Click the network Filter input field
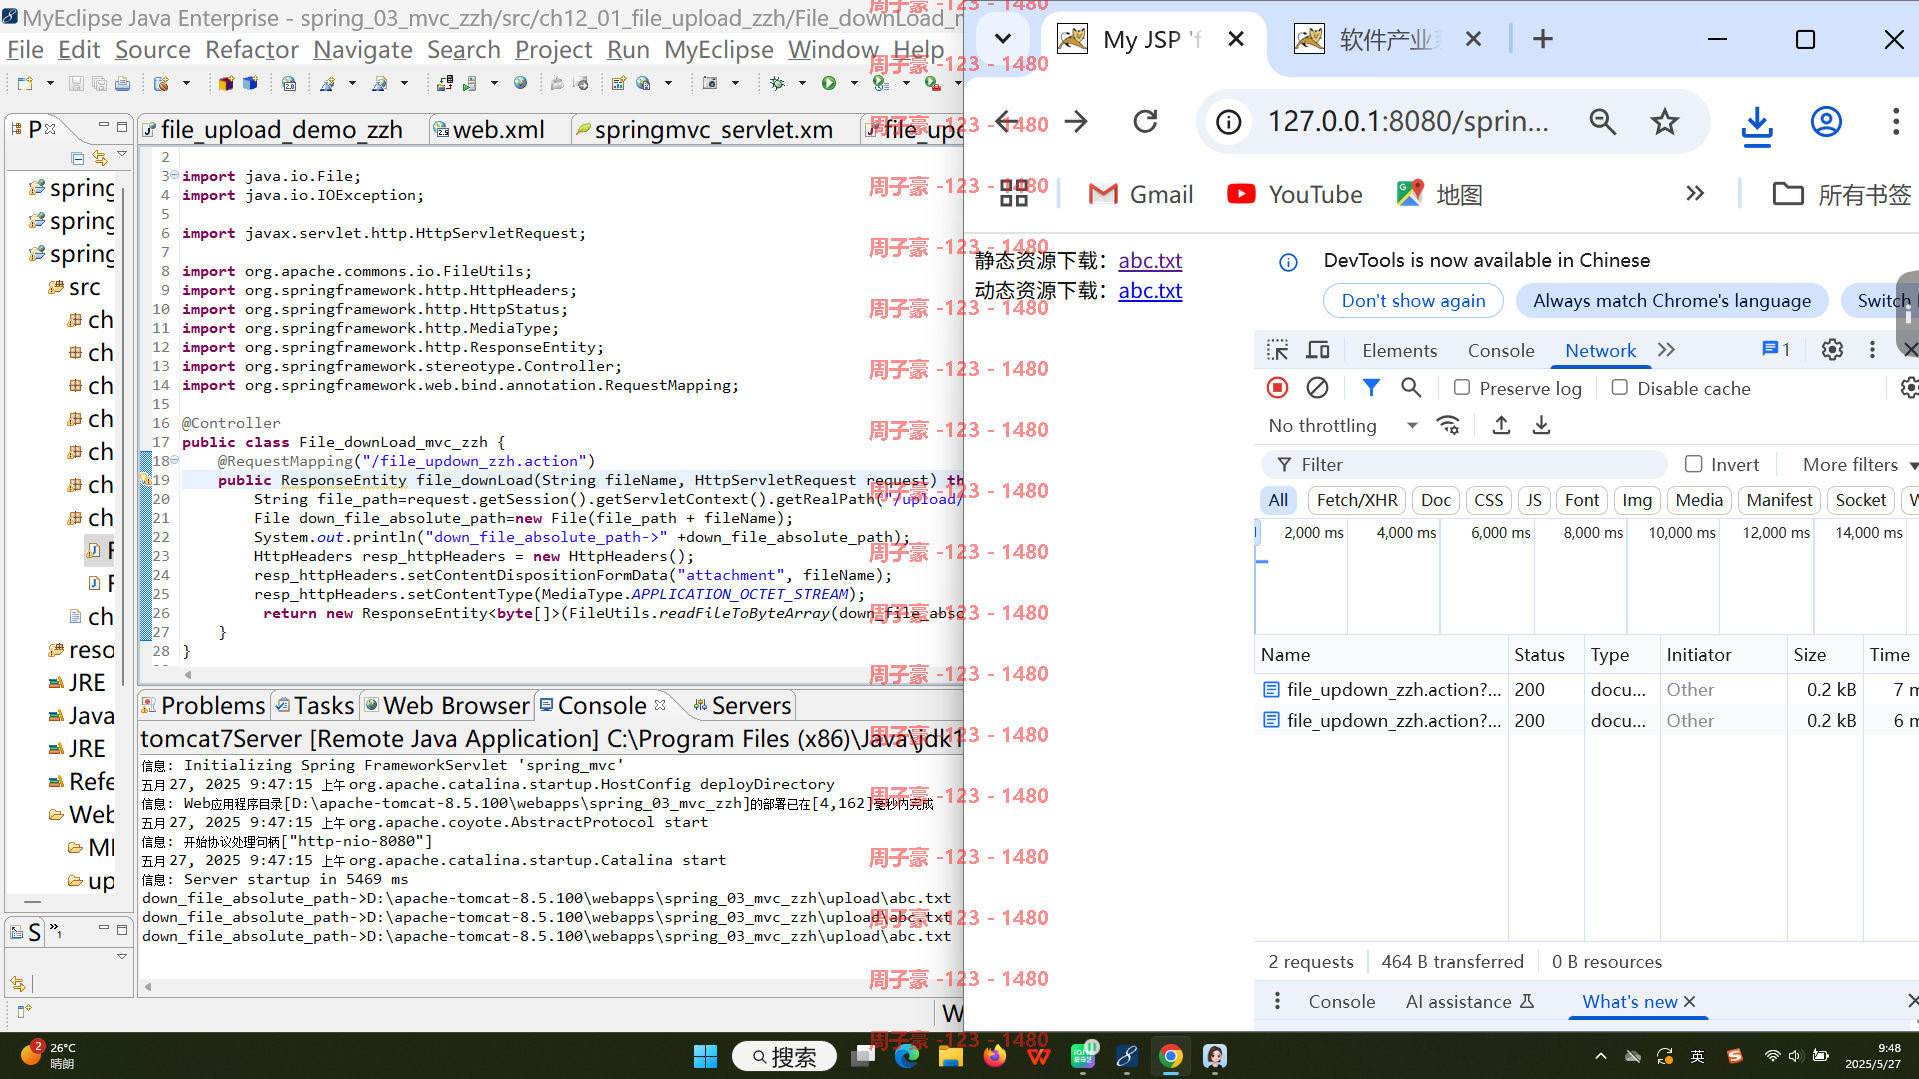 click(1464, 464)
